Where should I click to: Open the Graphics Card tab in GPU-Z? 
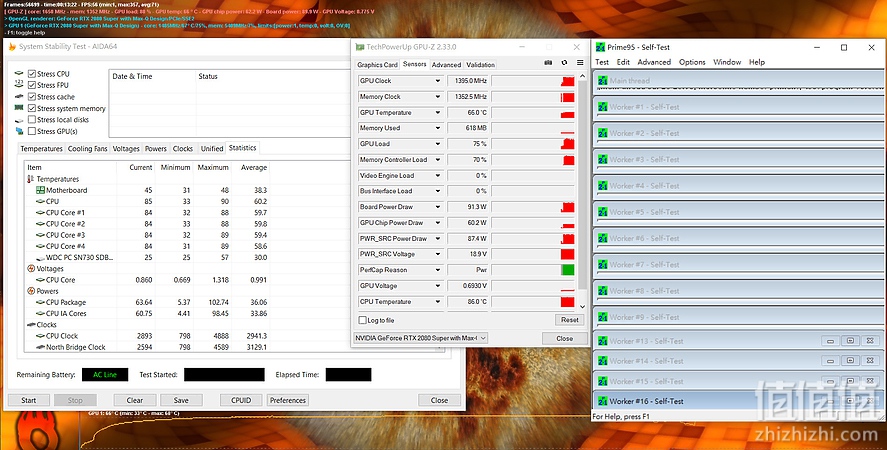(x=377, y=65)
